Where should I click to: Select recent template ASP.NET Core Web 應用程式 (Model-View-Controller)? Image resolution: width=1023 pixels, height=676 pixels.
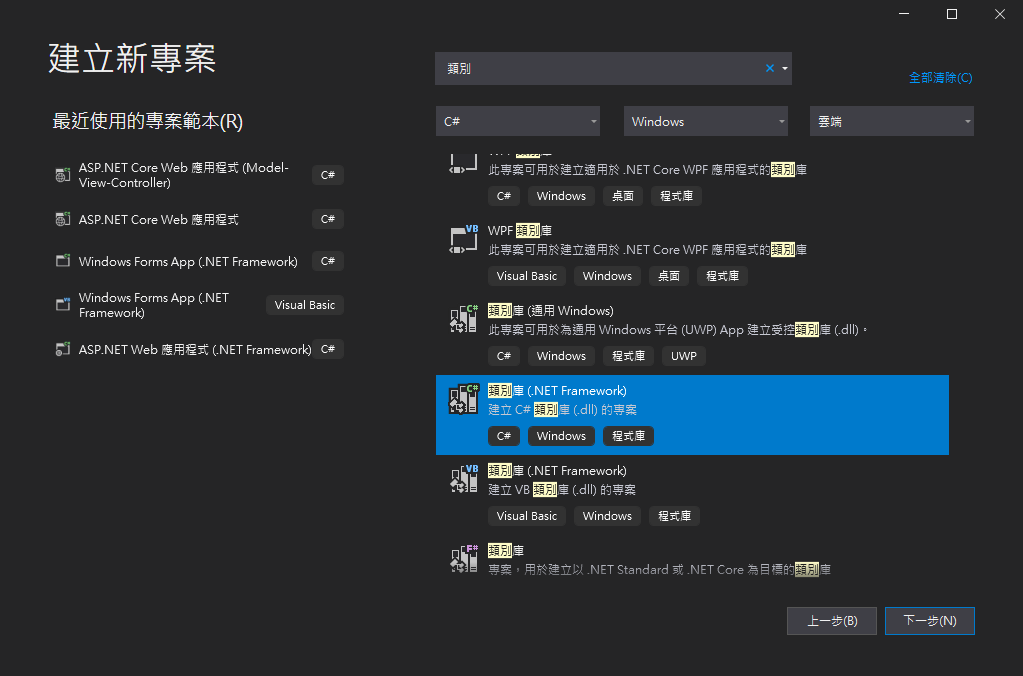coord(200,175)
